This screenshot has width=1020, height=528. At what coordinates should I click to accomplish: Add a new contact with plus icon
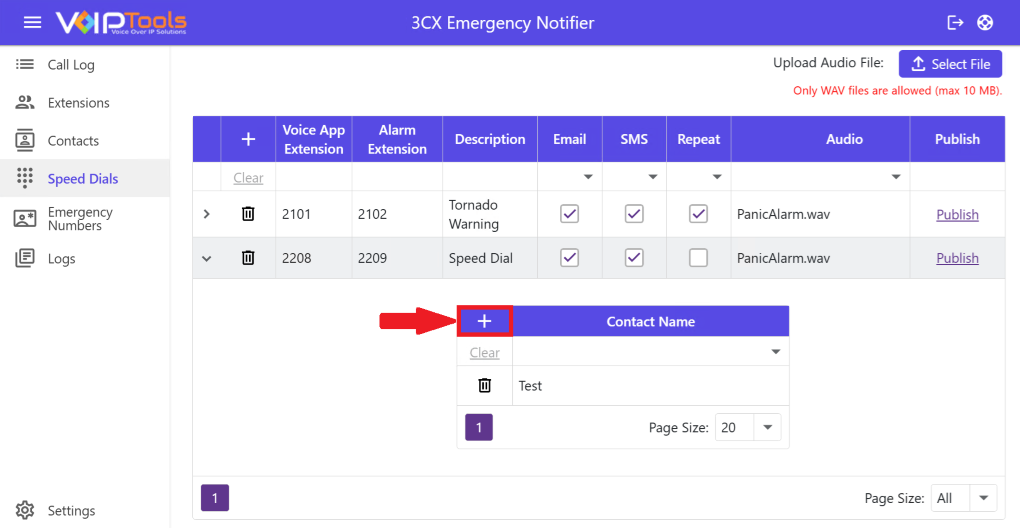pos(485,321)
